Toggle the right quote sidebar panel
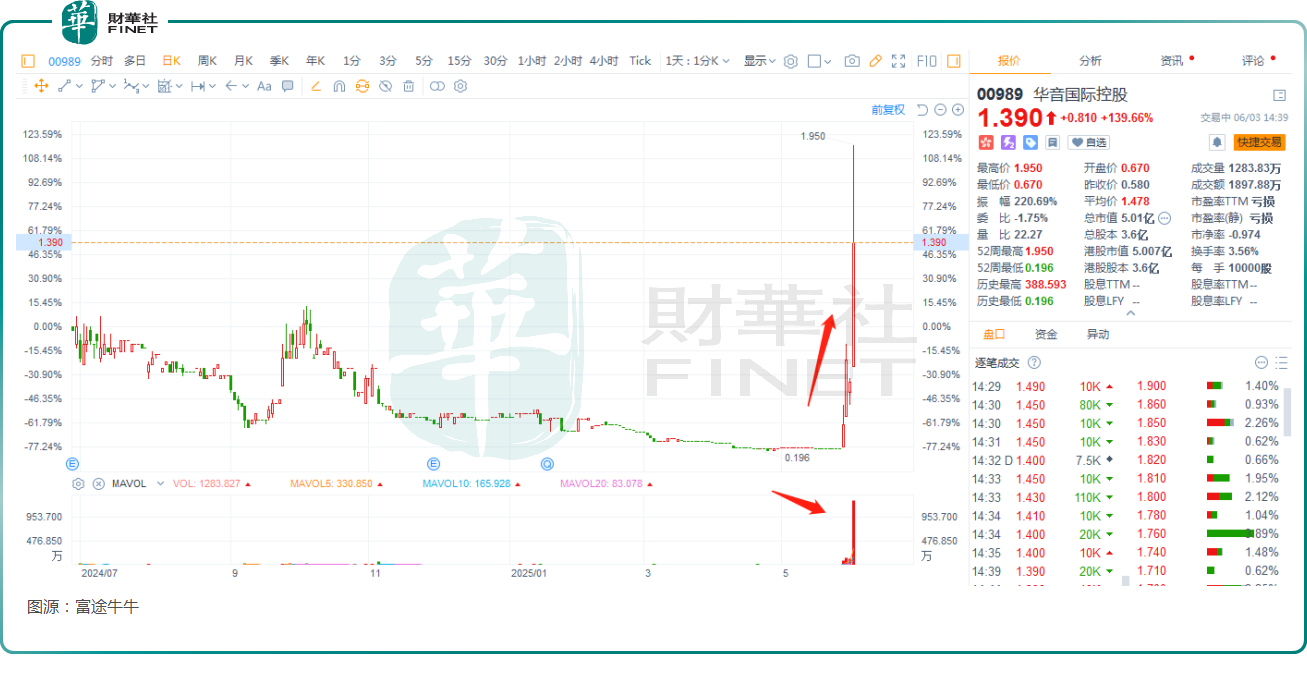The image size is (1307, 674). point(953,61)
